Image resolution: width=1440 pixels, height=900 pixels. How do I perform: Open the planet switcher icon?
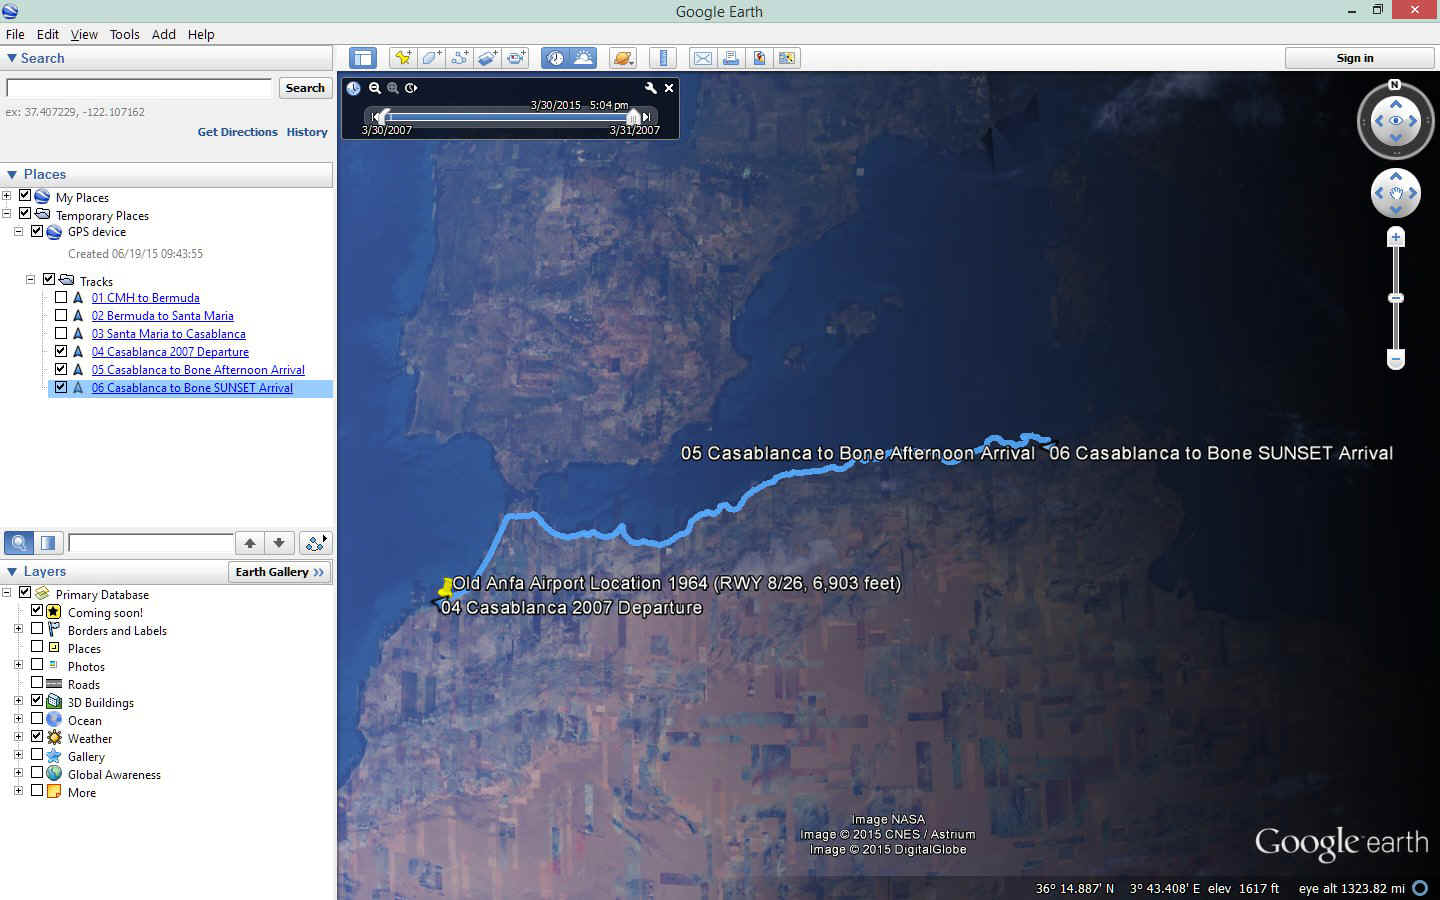click(622, 58)
